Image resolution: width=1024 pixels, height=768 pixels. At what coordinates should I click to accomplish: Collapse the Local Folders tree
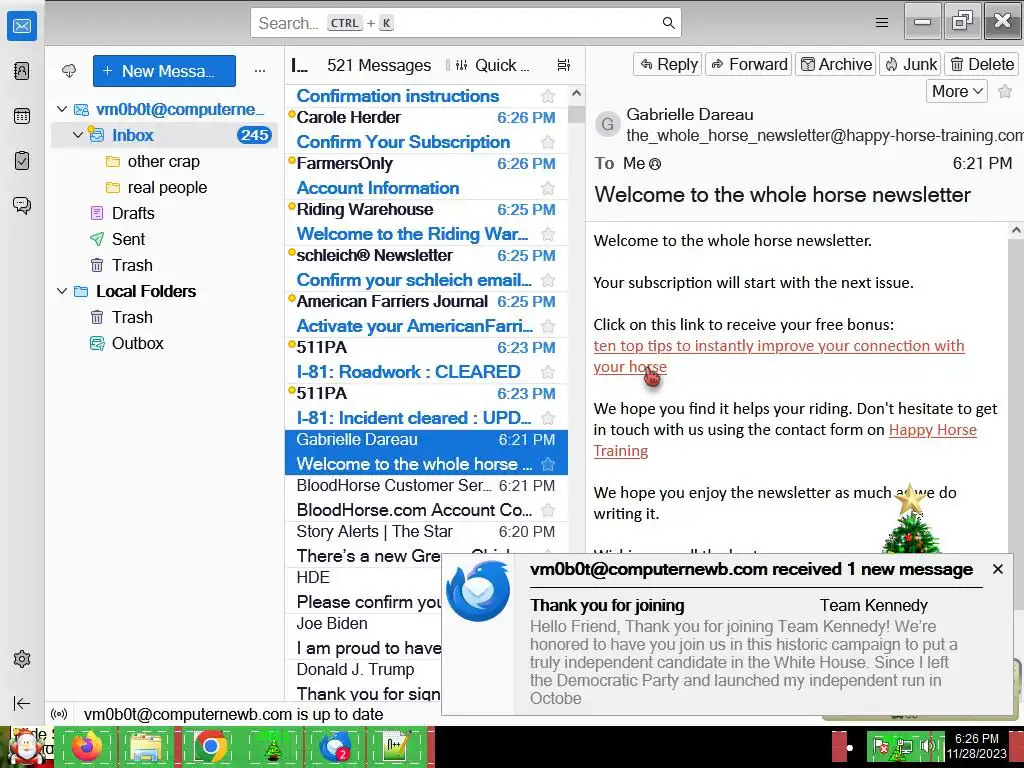[62, 291]
